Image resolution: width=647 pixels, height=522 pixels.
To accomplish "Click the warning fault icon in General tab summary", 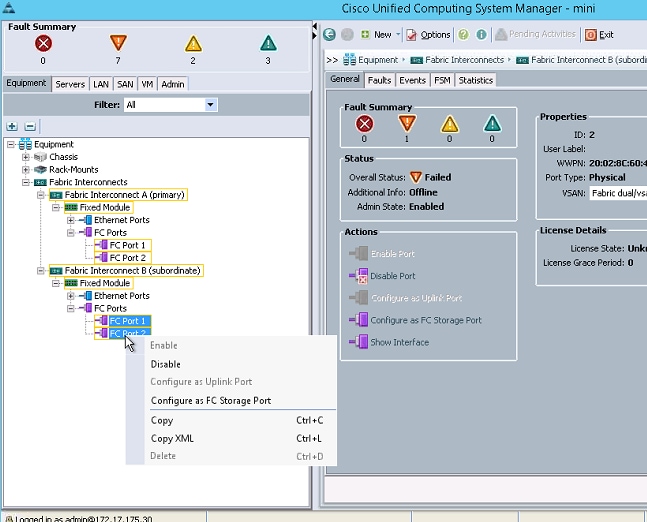I will pos(492,124).
